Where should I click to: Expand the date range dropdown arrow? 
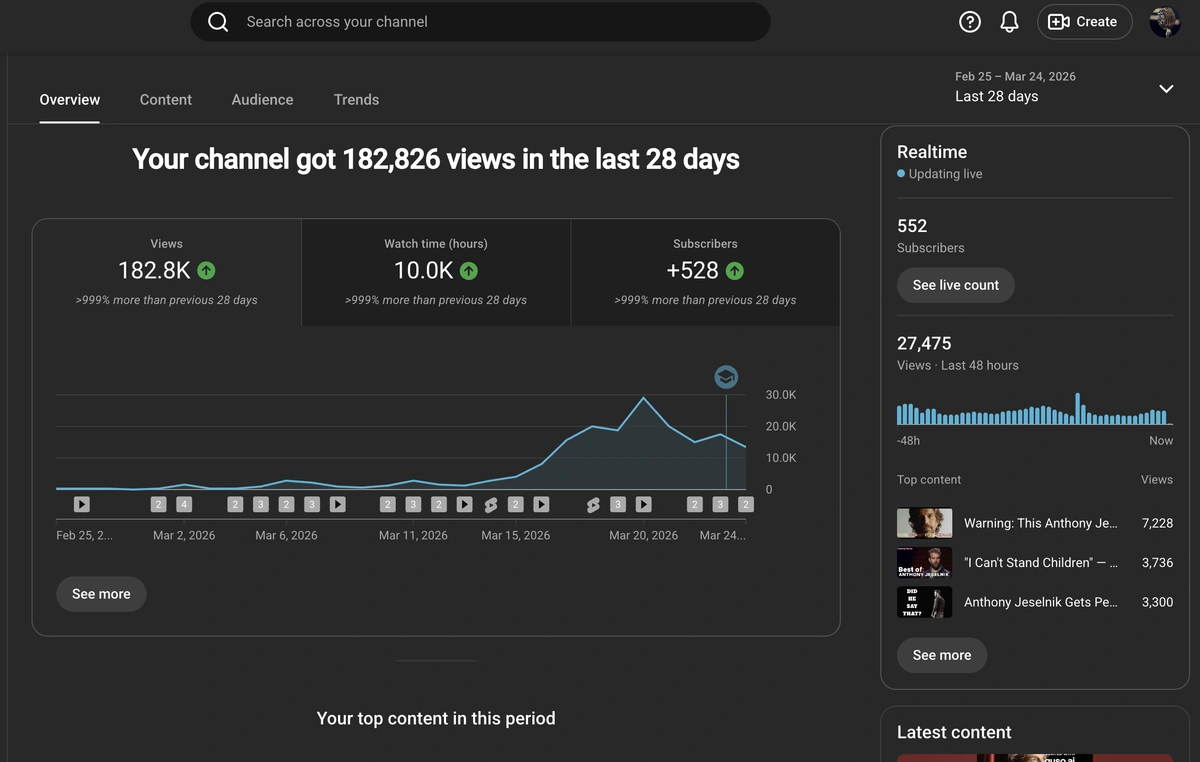1166,88
